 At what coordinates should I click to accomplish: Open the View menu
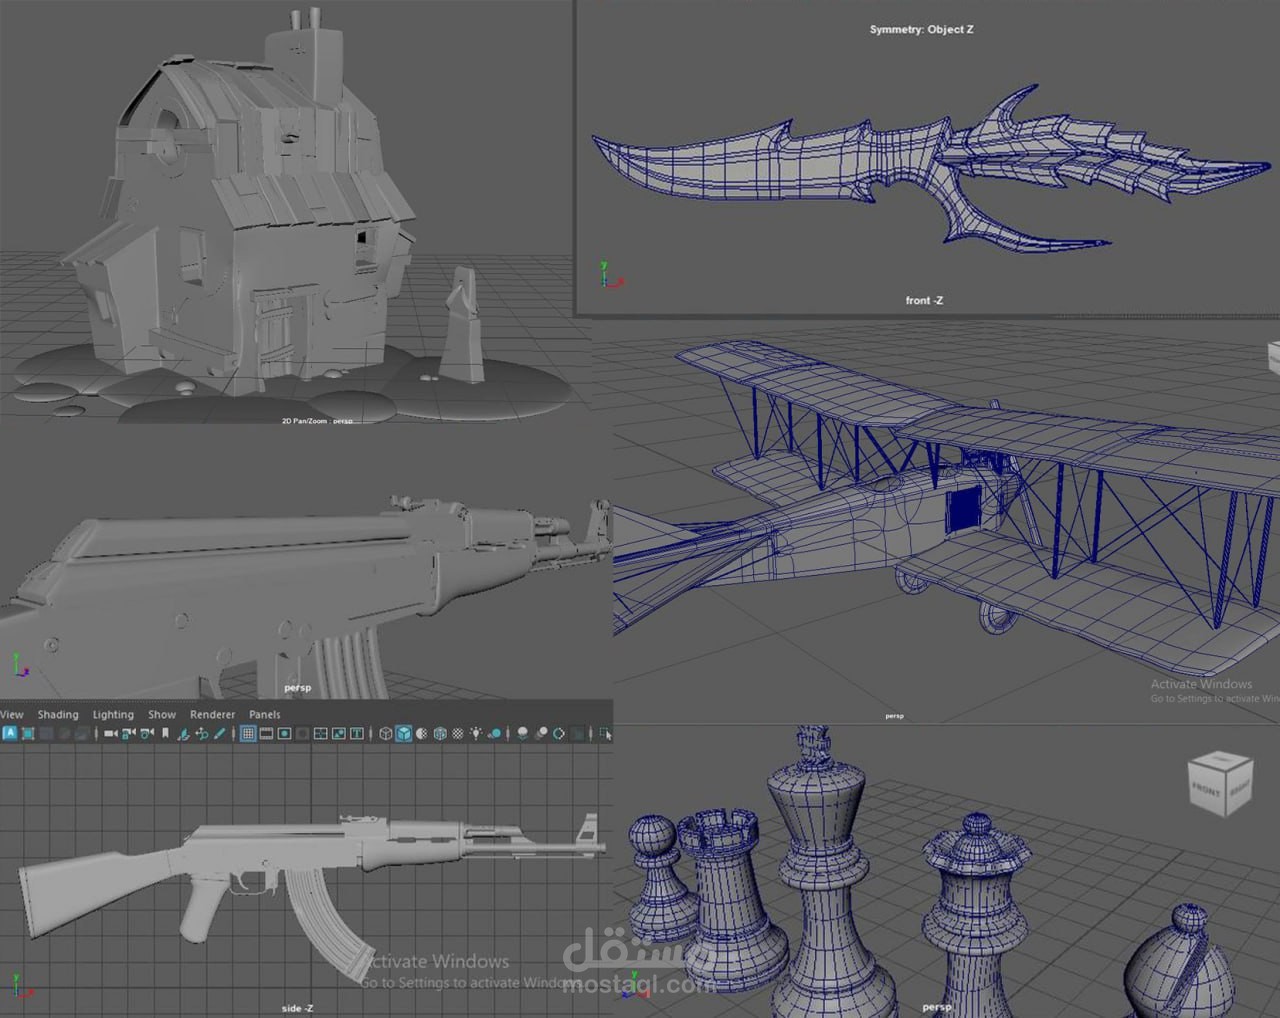[12, 714]
